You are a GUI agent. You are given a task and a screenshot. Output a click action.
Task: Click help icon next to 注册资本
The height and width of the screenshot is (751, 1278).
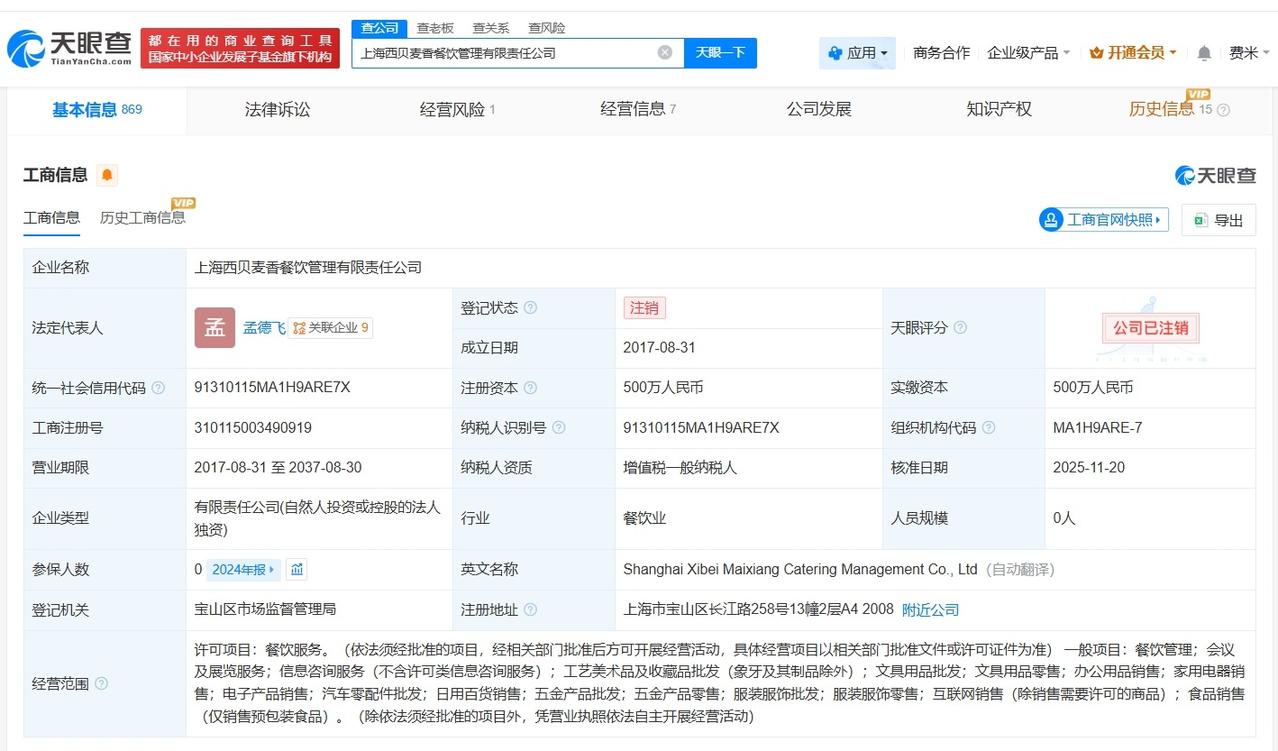click(x=530, y=388)
